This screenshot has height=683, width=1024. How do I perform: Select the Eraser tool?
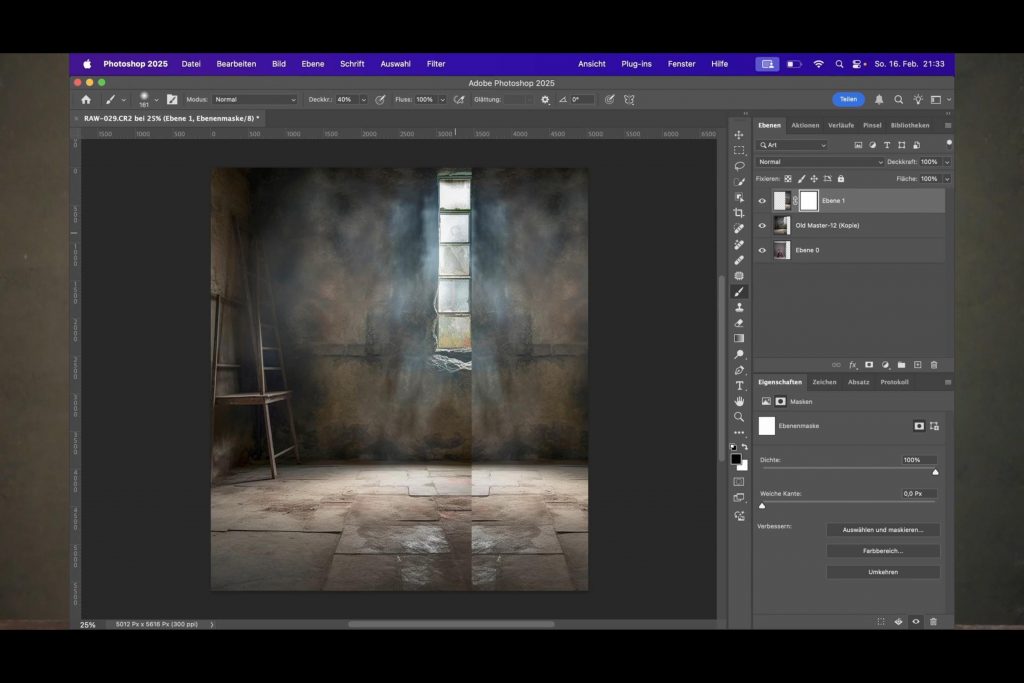739,323
